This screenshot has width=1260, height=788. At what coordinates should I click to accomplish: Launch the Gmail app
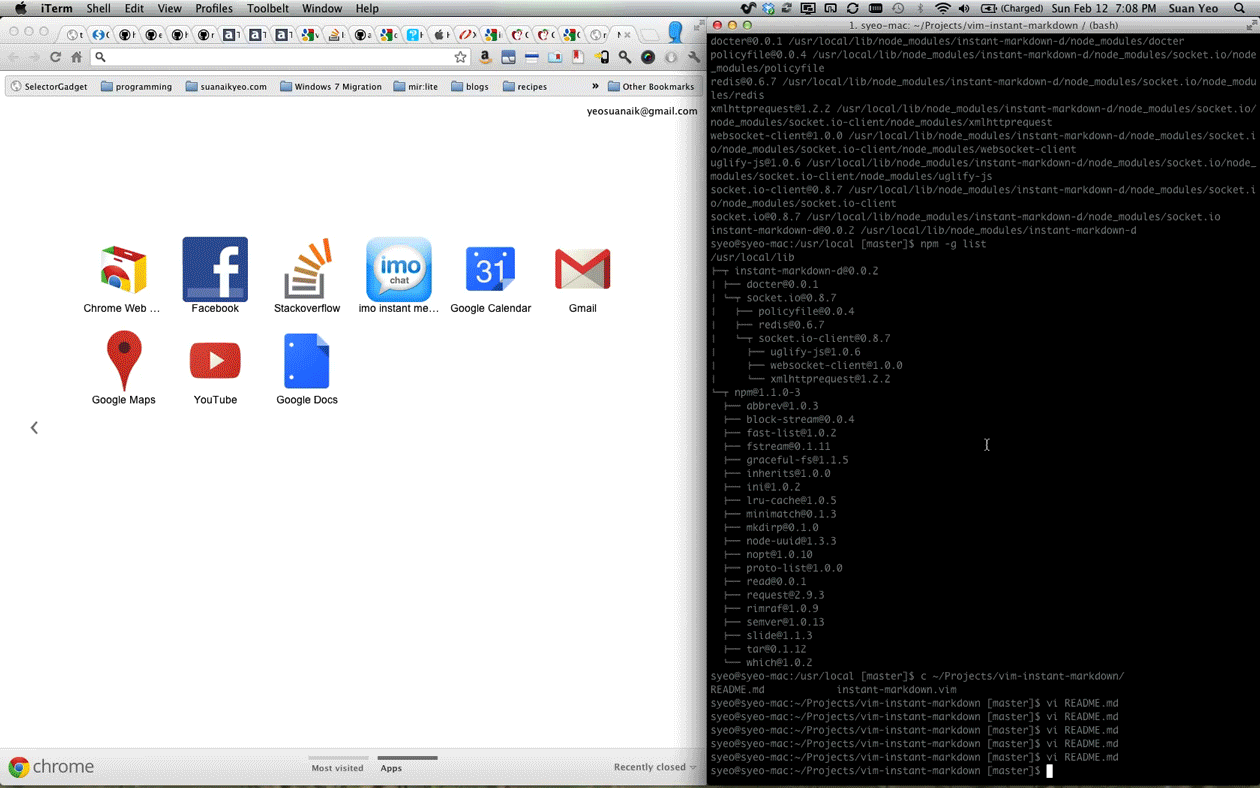coord(582,270)
